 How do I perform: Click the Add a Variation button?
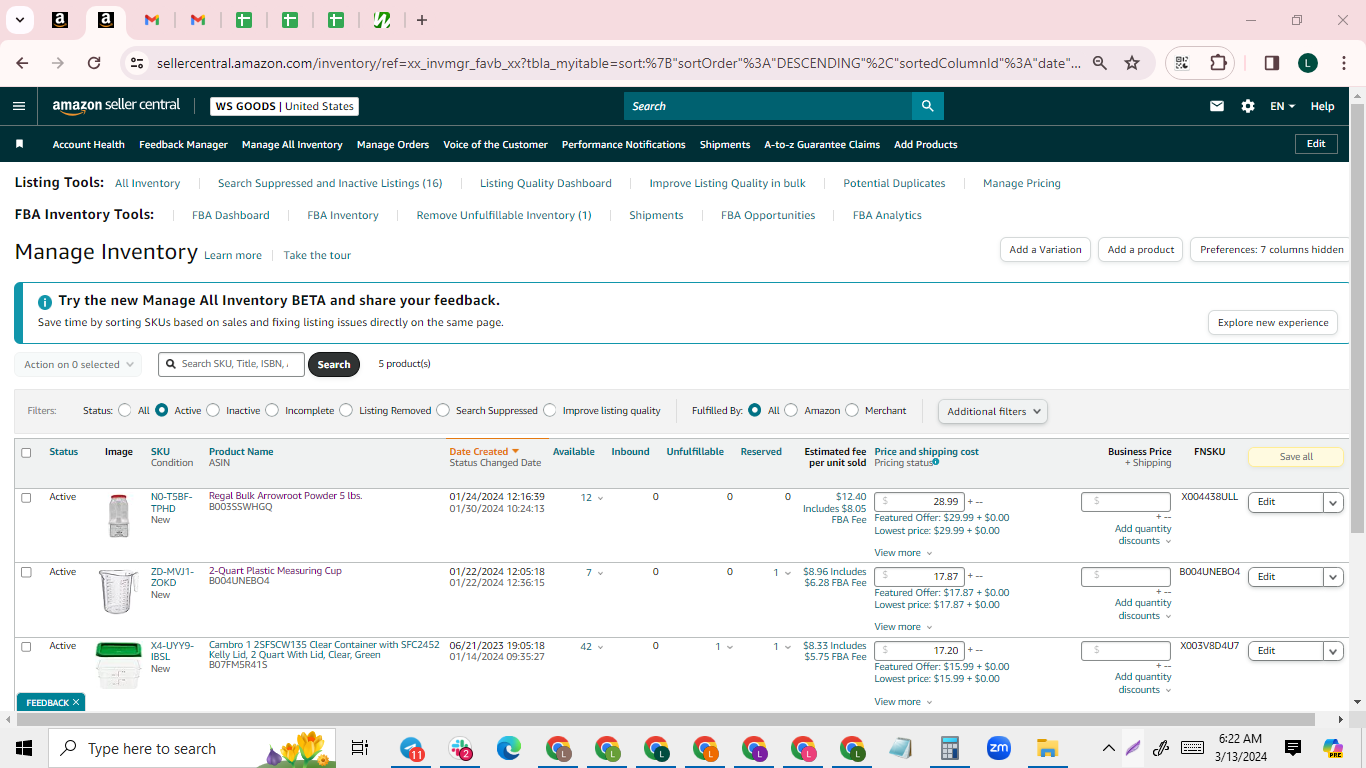coord(1045,250)
